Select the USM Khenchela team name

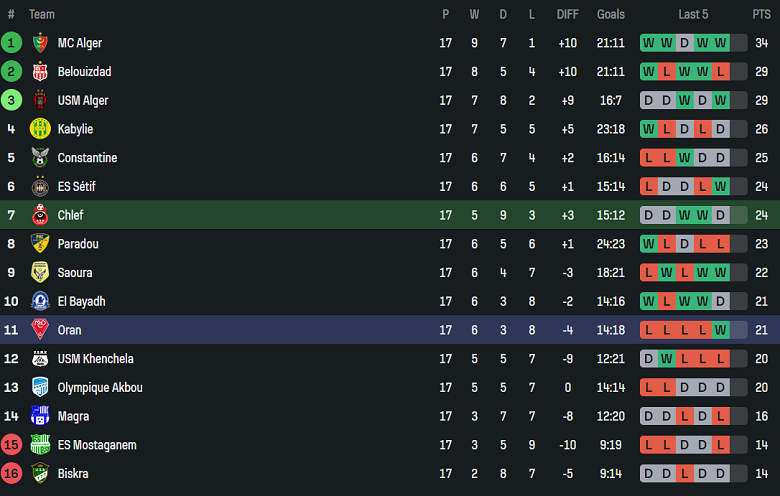pos(96,359)
